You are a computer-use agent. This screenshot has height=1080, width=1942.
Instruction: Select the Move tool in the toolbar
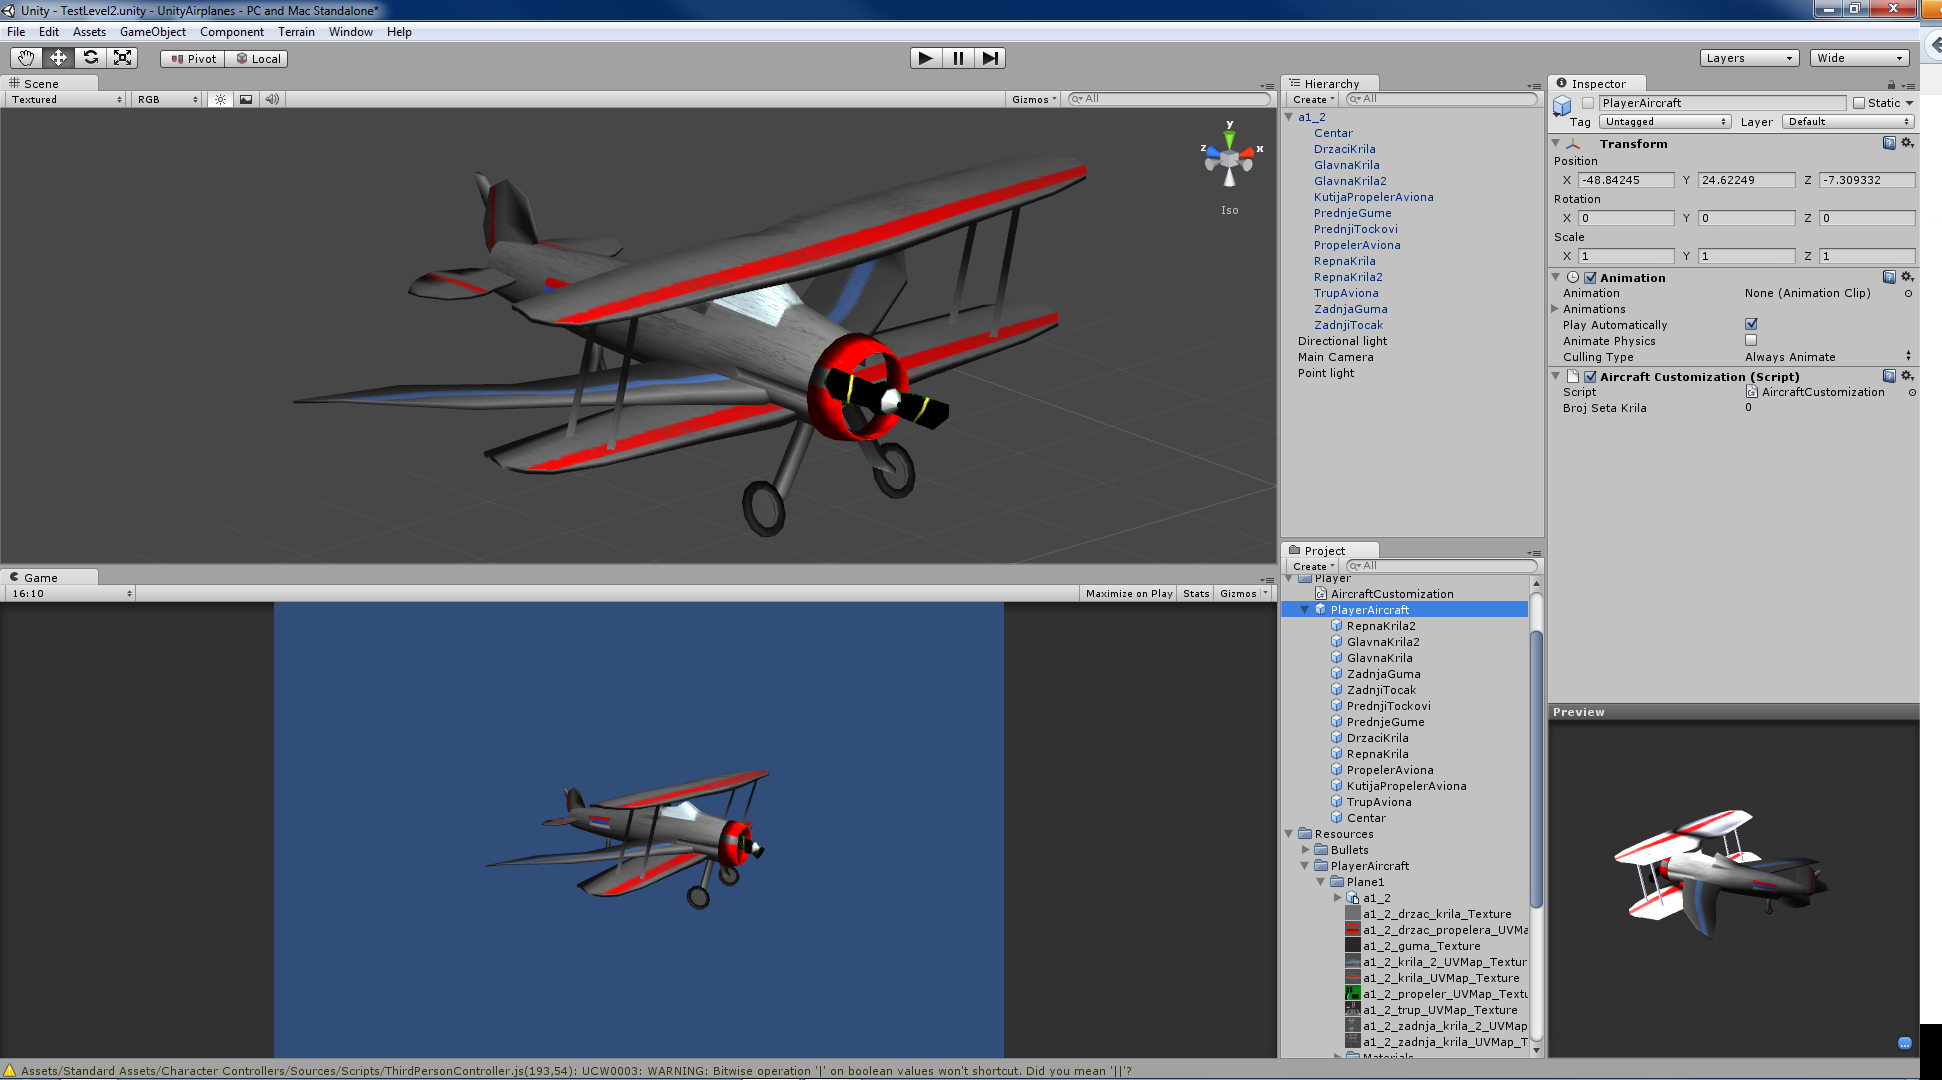[x=58, y=58]
